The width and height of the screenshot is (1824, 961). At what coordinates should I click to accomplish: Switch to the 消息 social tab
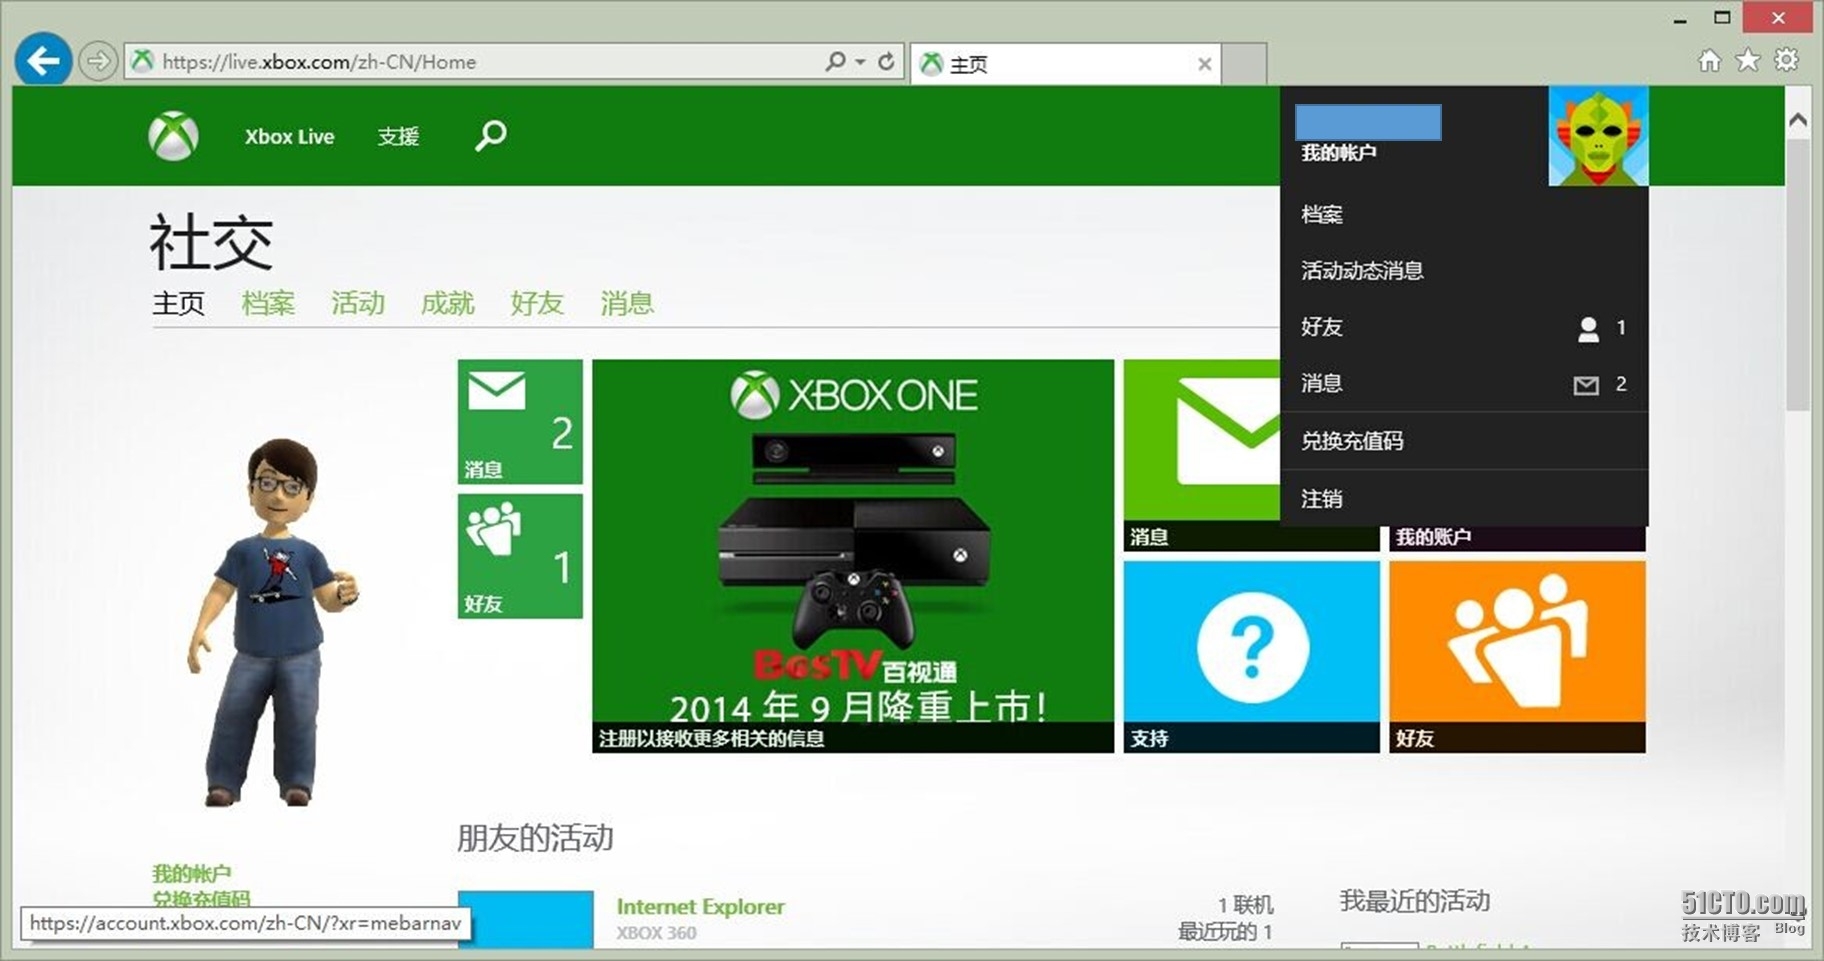(627, 303)
